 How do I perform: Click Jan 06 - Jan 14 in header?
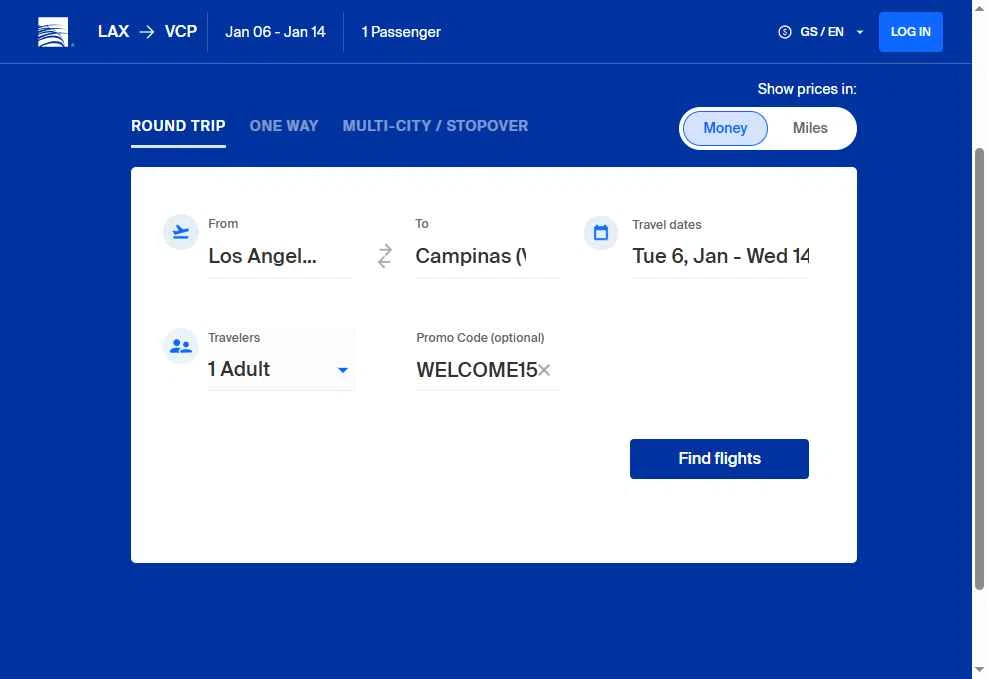[x=275, y=31]
